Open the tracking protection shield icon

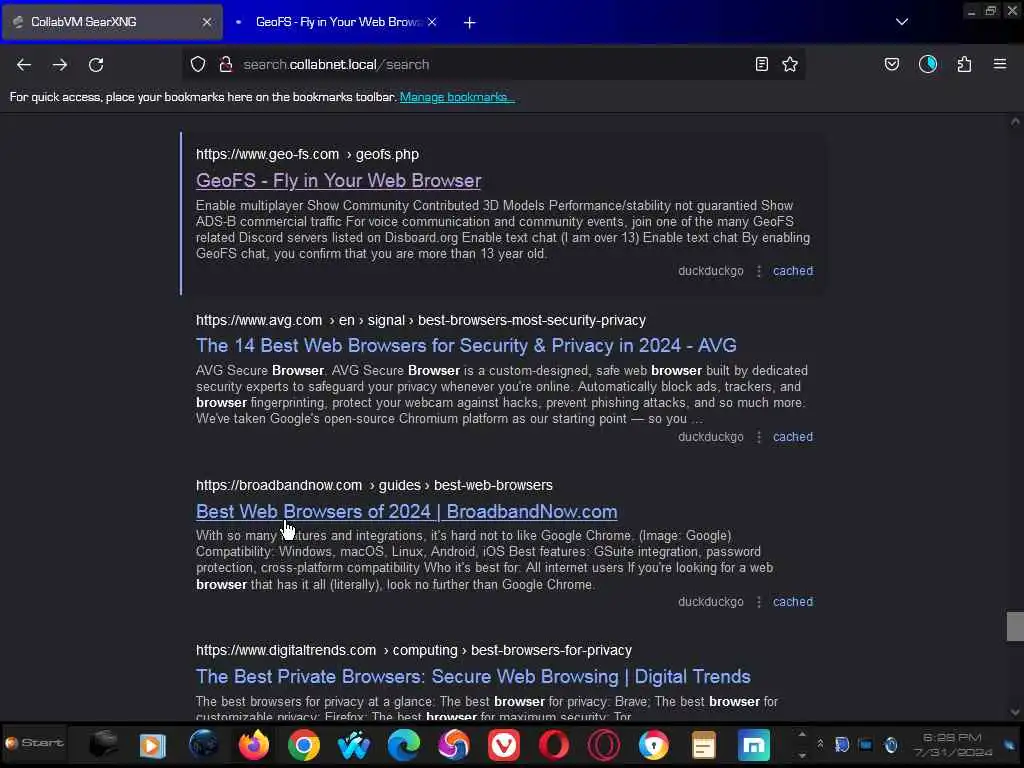tap(198, 64)
